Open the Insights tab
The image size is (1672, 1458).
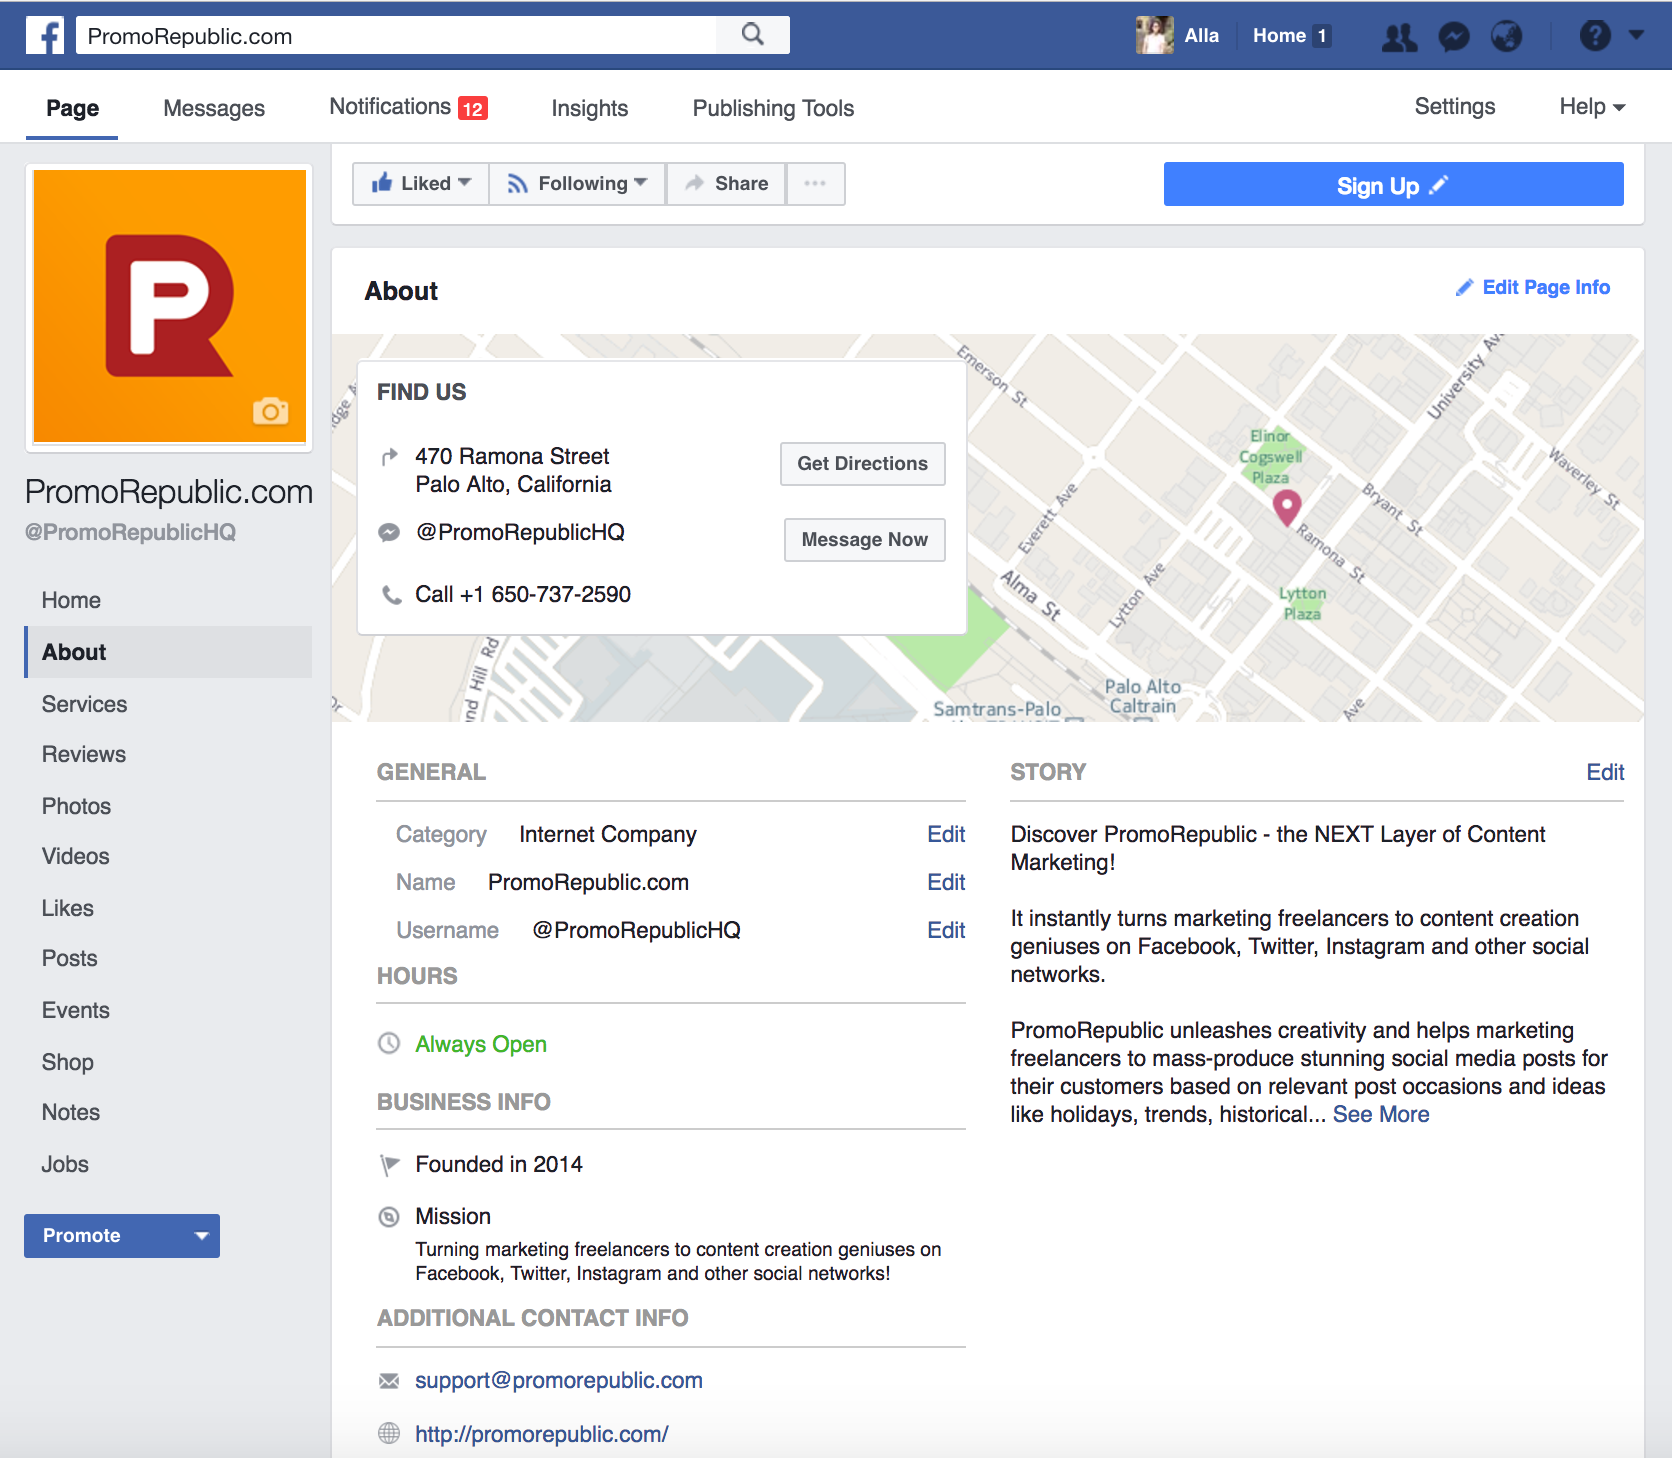coord(590,108)
